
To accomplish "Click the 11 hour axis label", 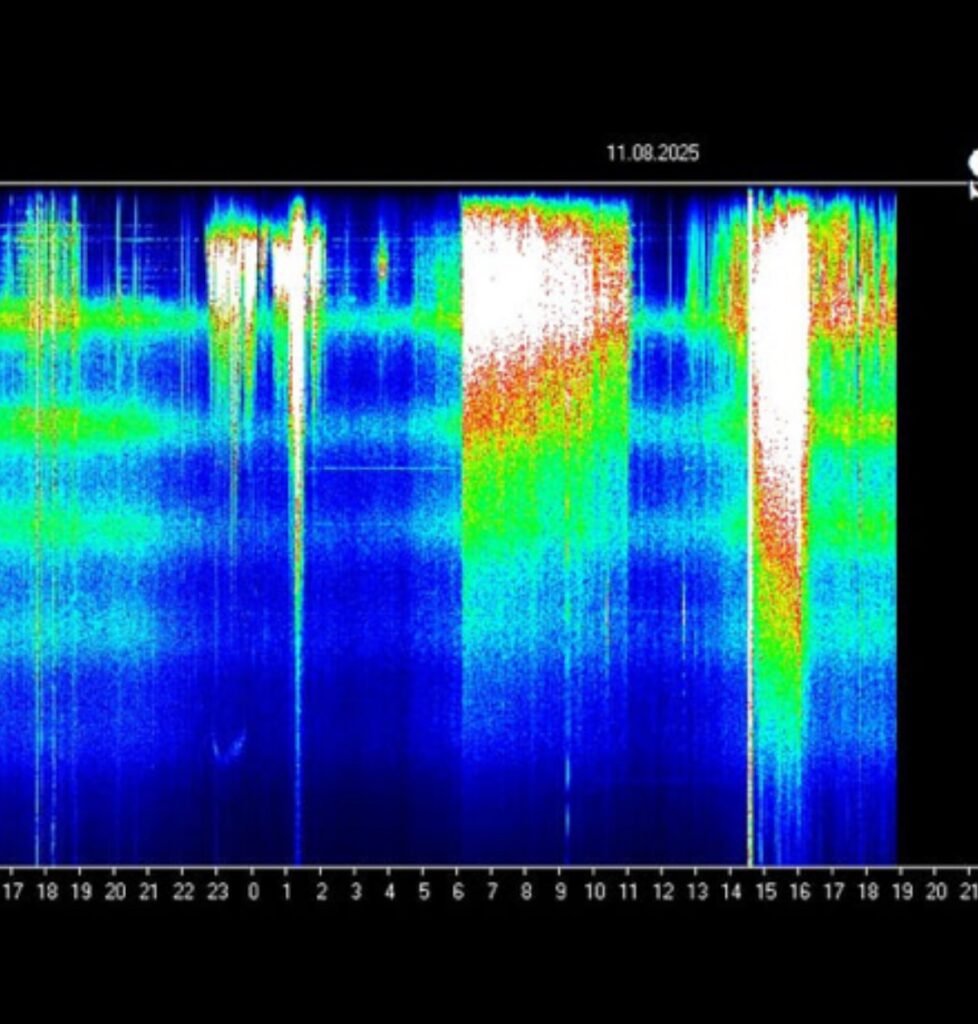I will 628,891.
